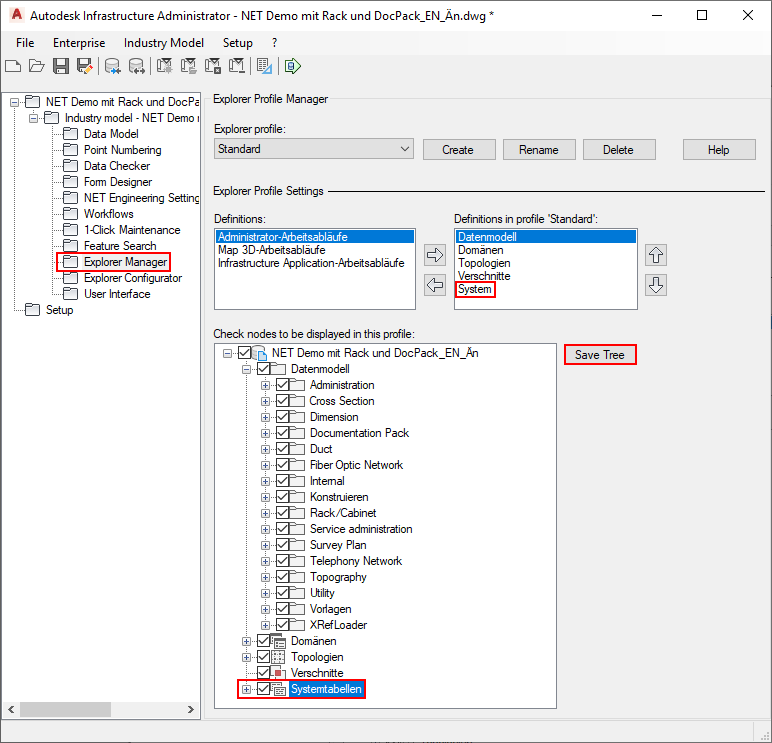Screen dimensions: 772x743
Task: Expand the Domänen node
Action: [x=246, y=642]
